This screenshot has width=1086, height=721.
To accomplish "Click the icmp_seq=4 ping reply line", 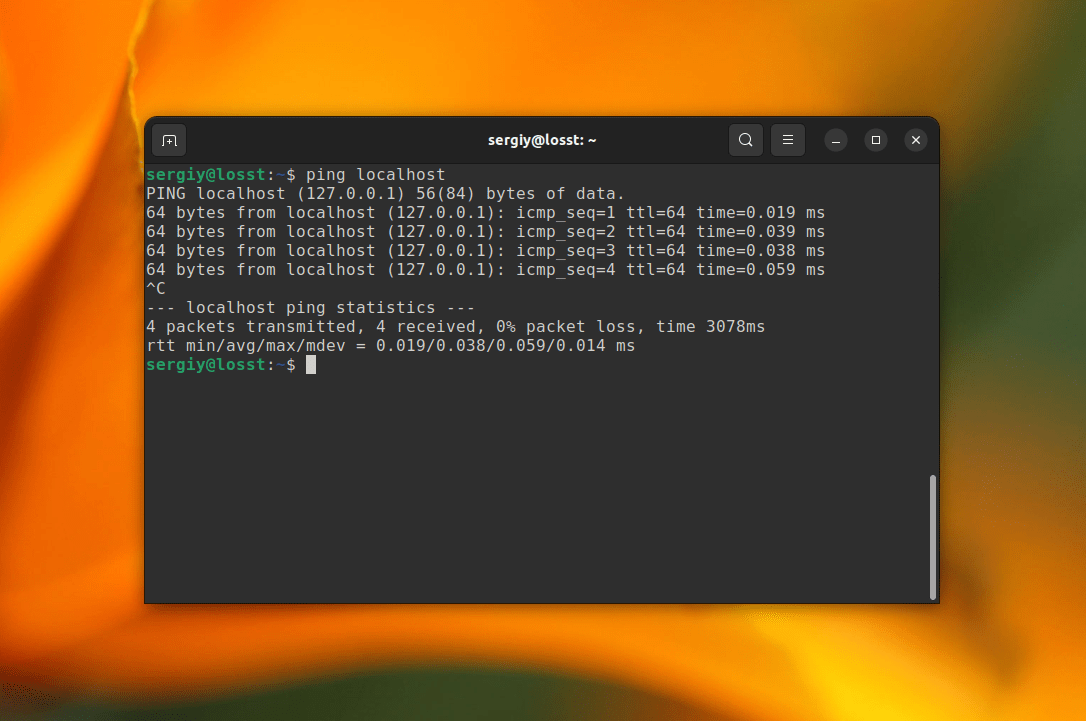I will pyautogui.click(x=485, y=269).
